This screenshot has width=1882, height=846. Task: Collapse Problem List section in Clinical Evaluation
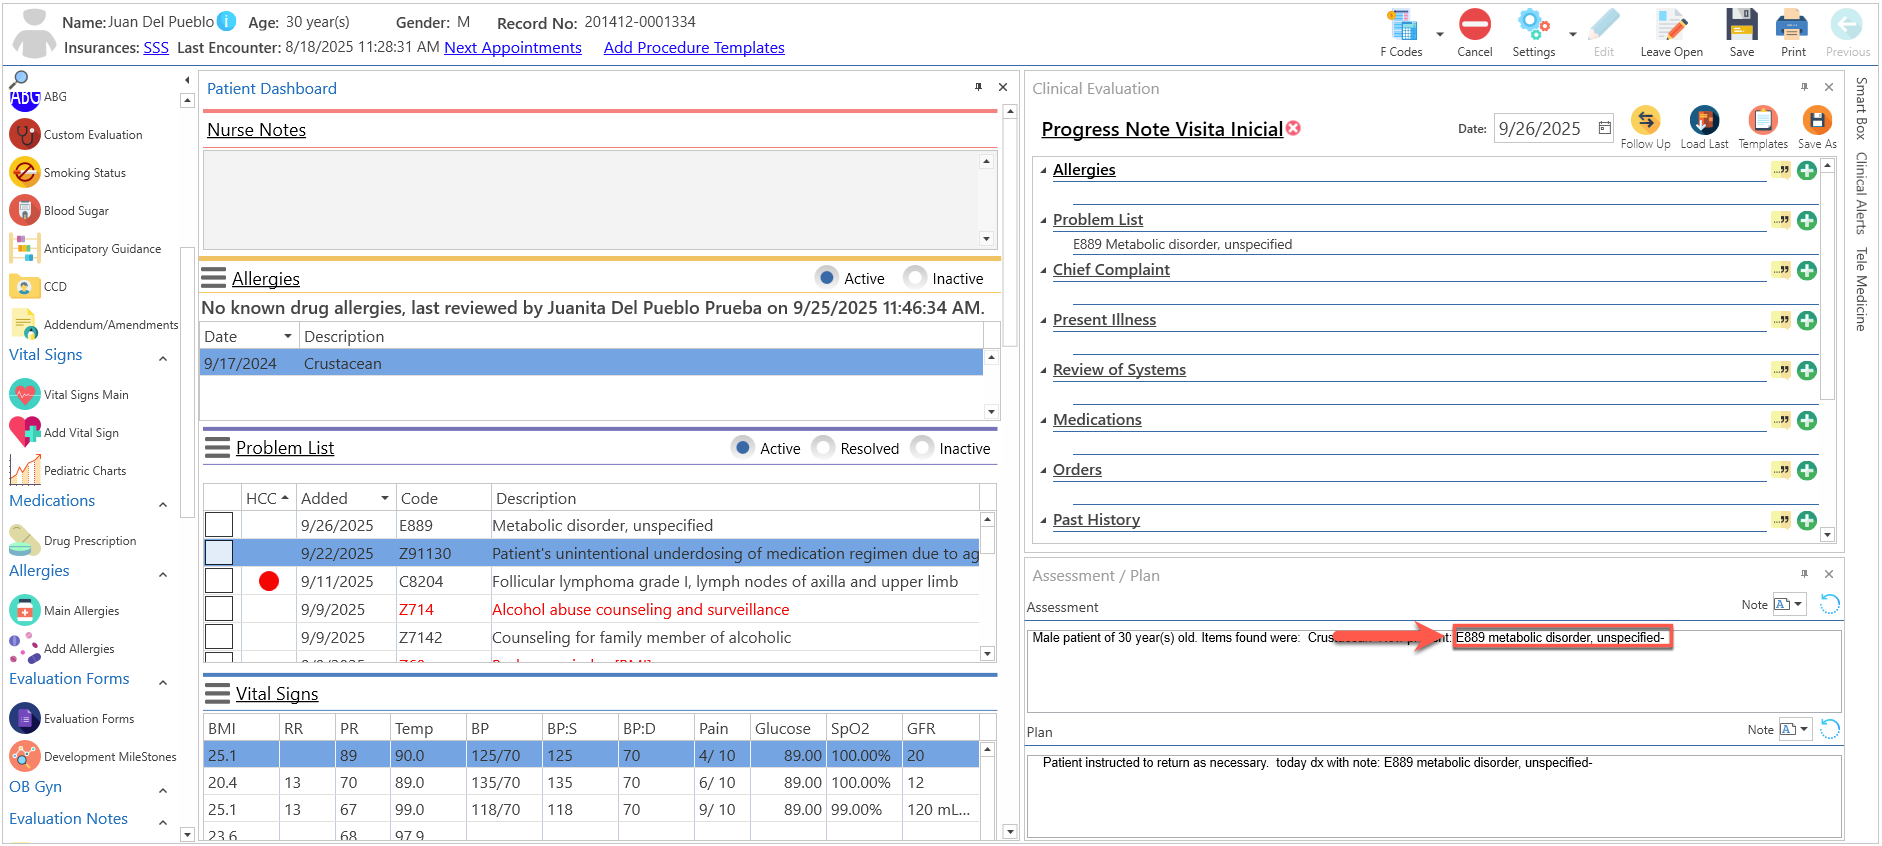pos(1044,221)
